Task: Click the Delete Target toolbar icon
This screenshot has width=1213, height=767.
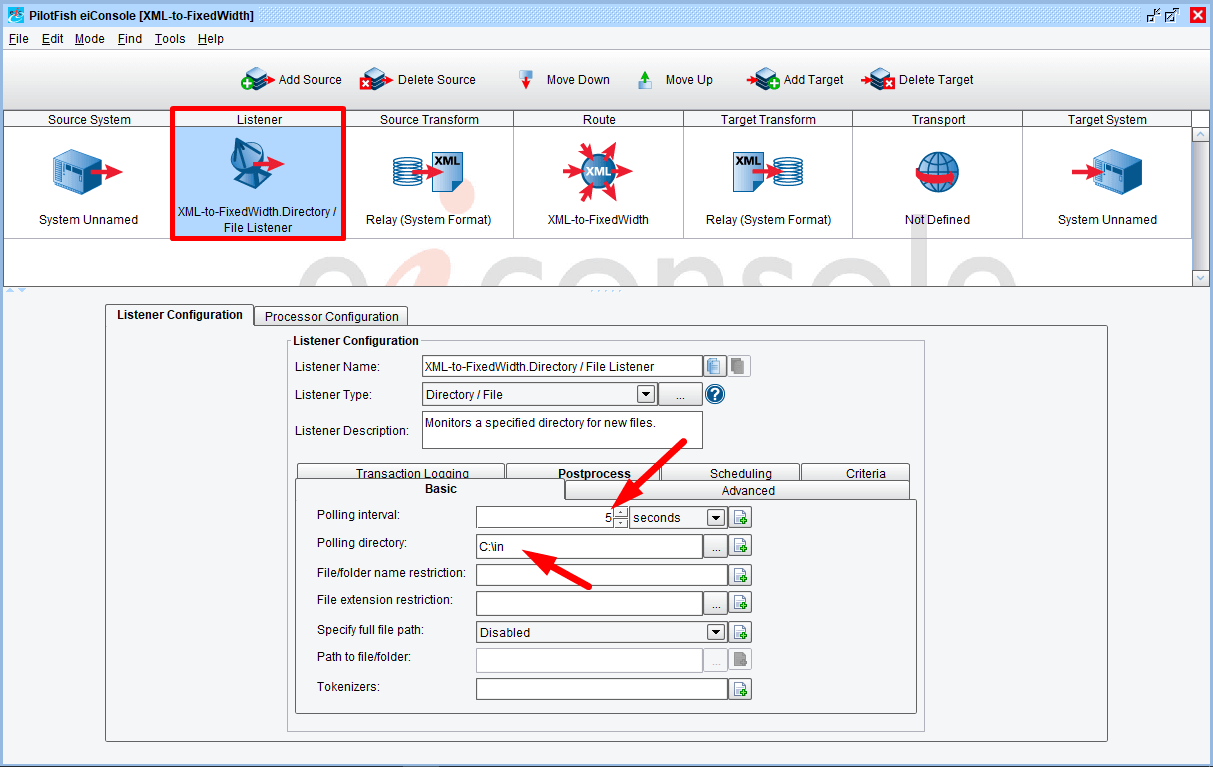Action: tap(878, 80)
